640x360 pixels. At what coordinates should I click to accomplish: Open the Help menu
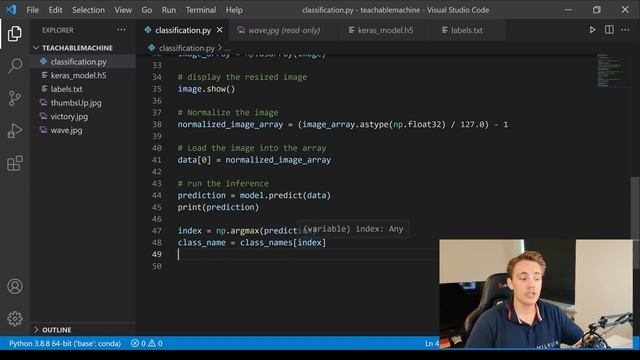click(234, 10)
